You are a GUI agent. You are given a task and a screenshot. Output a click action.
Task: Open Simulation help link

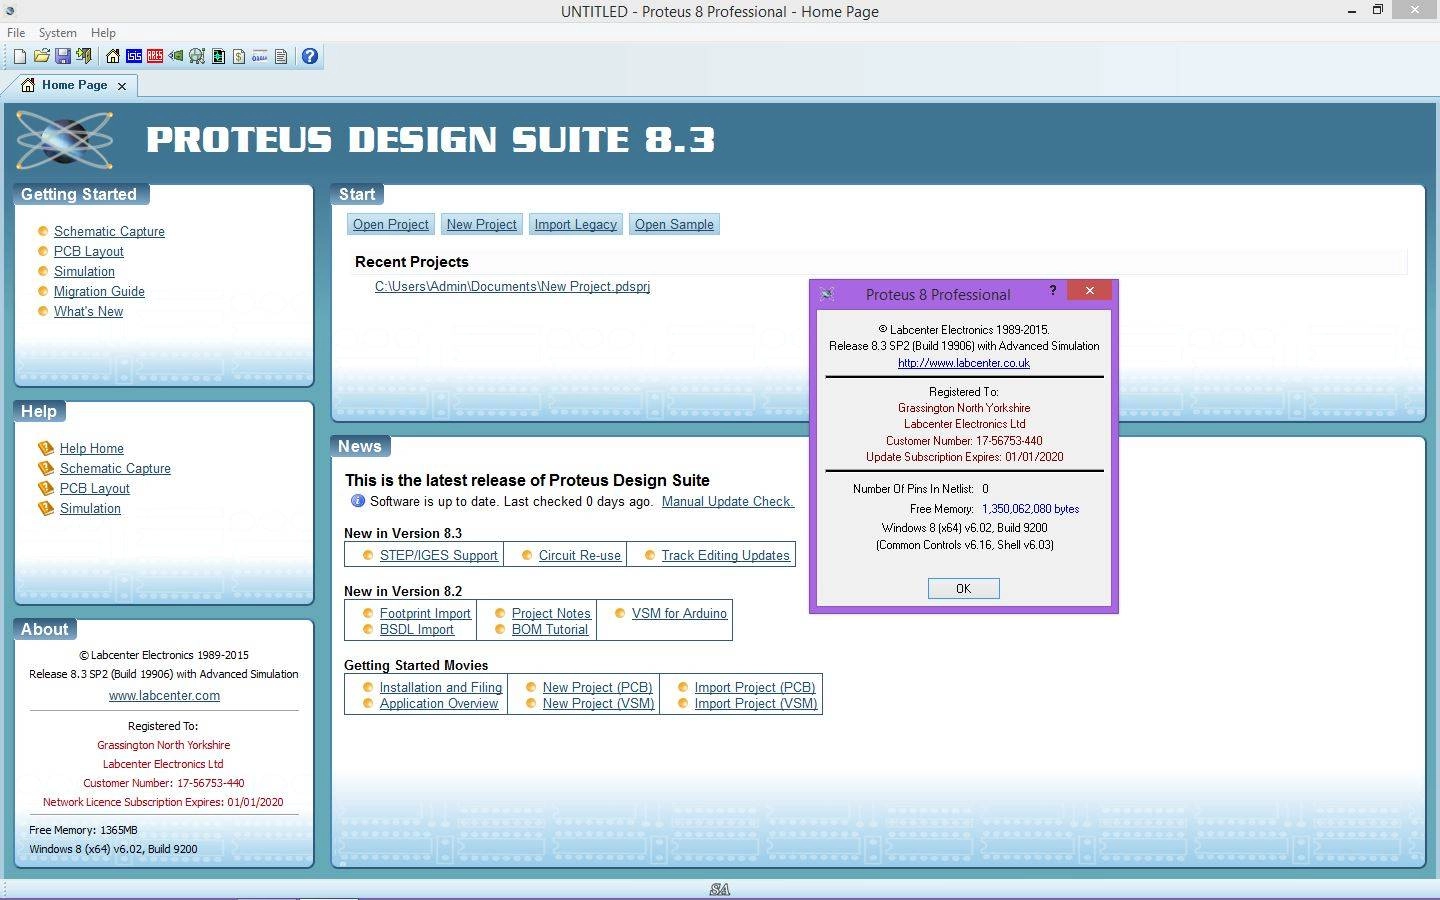[x=90, y=508]
